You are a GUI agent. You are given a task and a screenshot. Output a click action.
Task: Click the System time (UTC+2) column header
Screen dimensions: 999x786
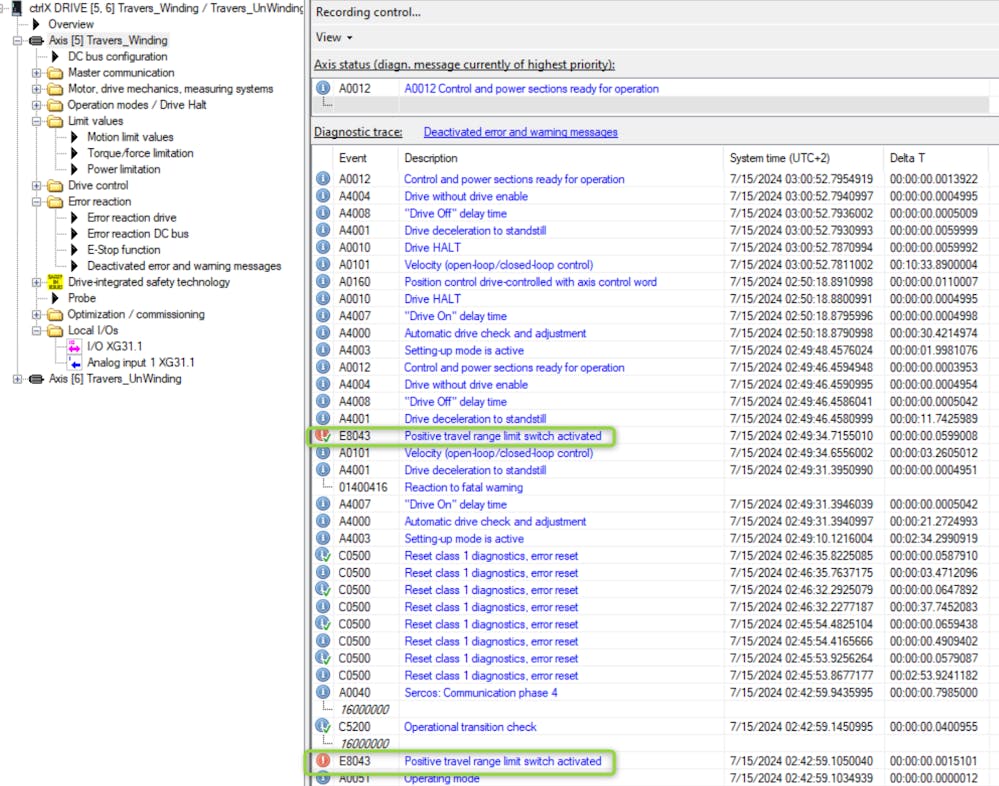[779, 158]
